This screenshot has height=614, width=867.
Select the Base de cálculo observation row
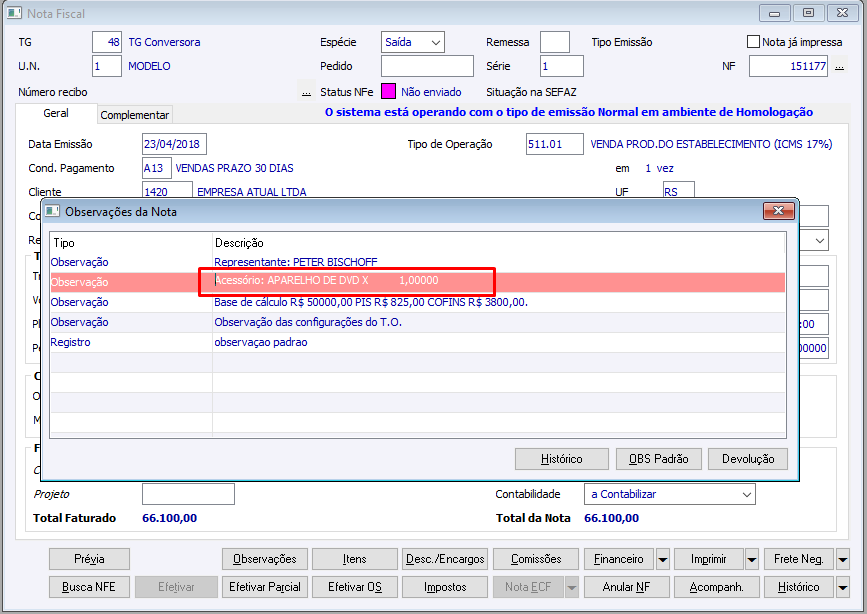417,302
